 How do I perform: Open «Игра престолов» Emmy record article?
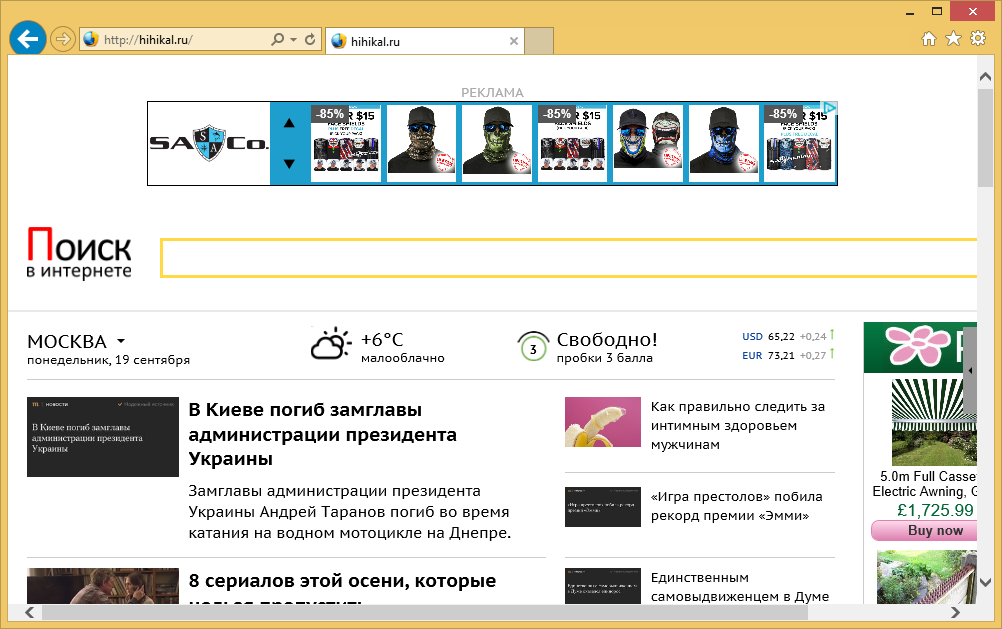[736, 506]
